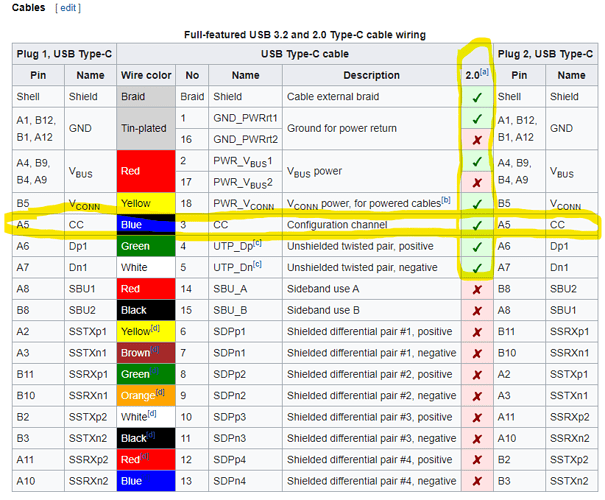Click the red cross in the Sideband use B row

[x=477, y=311]
